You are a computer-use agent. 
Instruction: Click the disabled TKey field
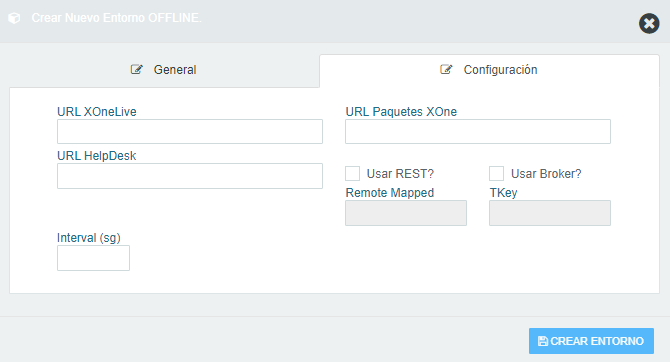click(x=550, y=213)
